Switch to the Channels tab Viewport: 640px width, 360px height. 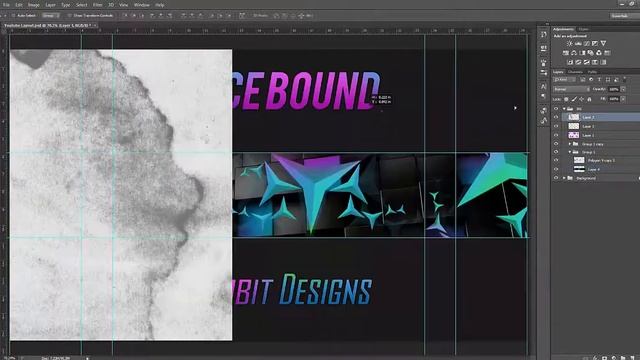click(575, 72)
